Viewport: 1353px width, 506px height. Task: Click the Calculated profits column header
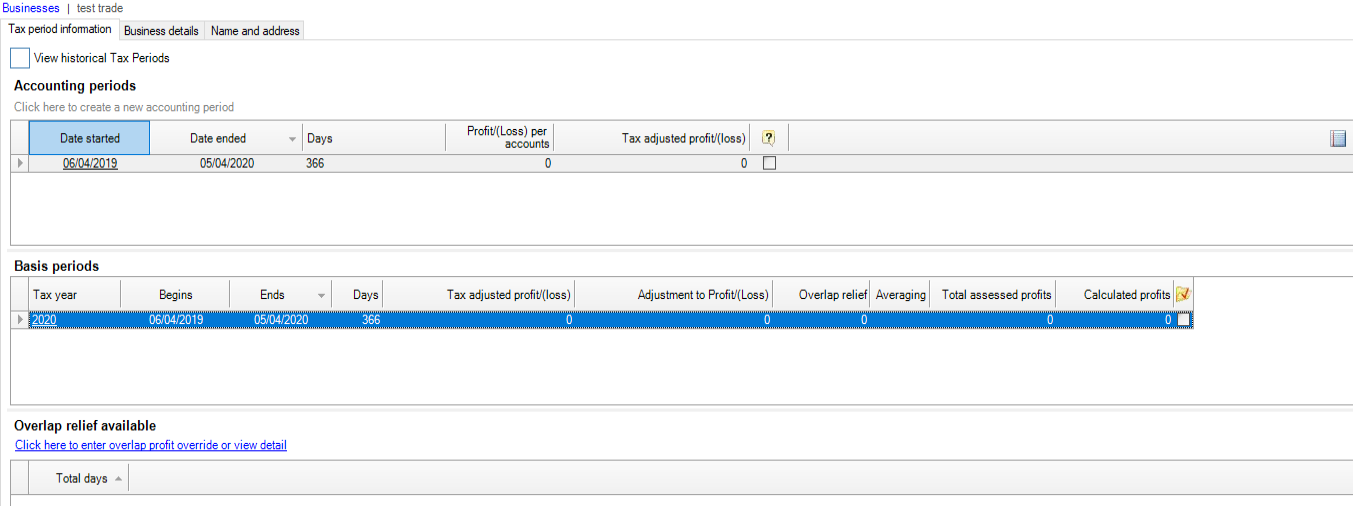[x=1114, y=294]
